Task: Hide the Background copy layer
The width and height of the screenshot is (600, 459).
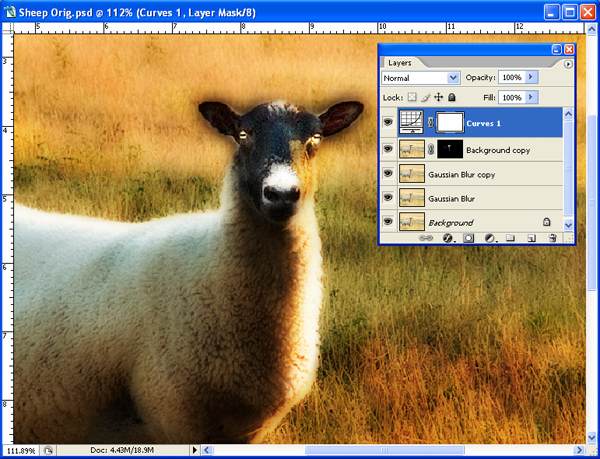Action: [x=388, y=150]
